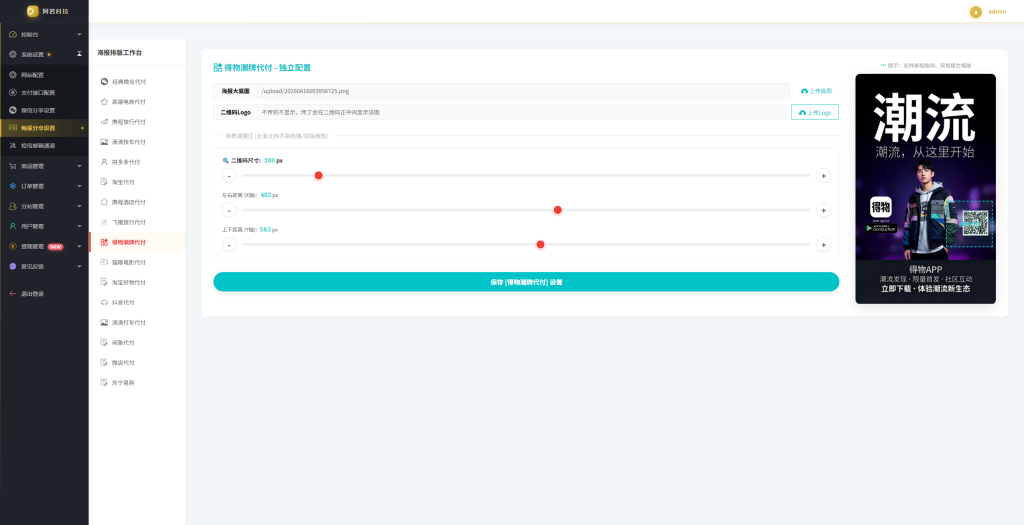The height and width of the screenshot is (525, 1024).
Task: Click magnifier icon beside 二维码尺寸
Action: 226,160
